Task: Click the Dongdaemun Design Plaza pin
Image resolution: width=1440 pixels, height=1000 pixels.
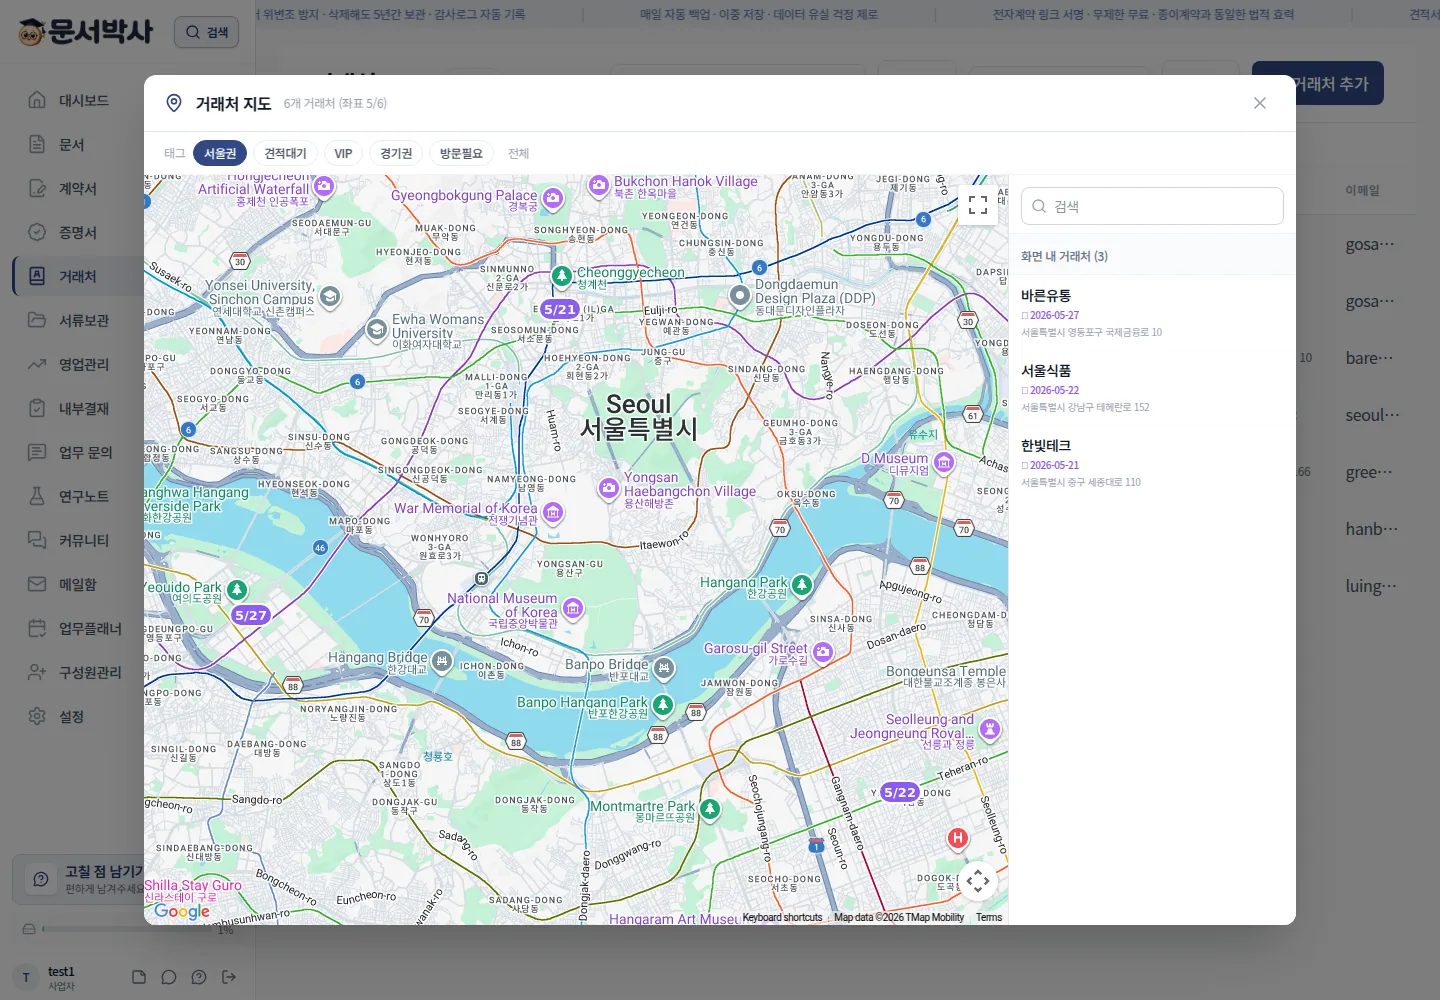Action: [740, 295]
